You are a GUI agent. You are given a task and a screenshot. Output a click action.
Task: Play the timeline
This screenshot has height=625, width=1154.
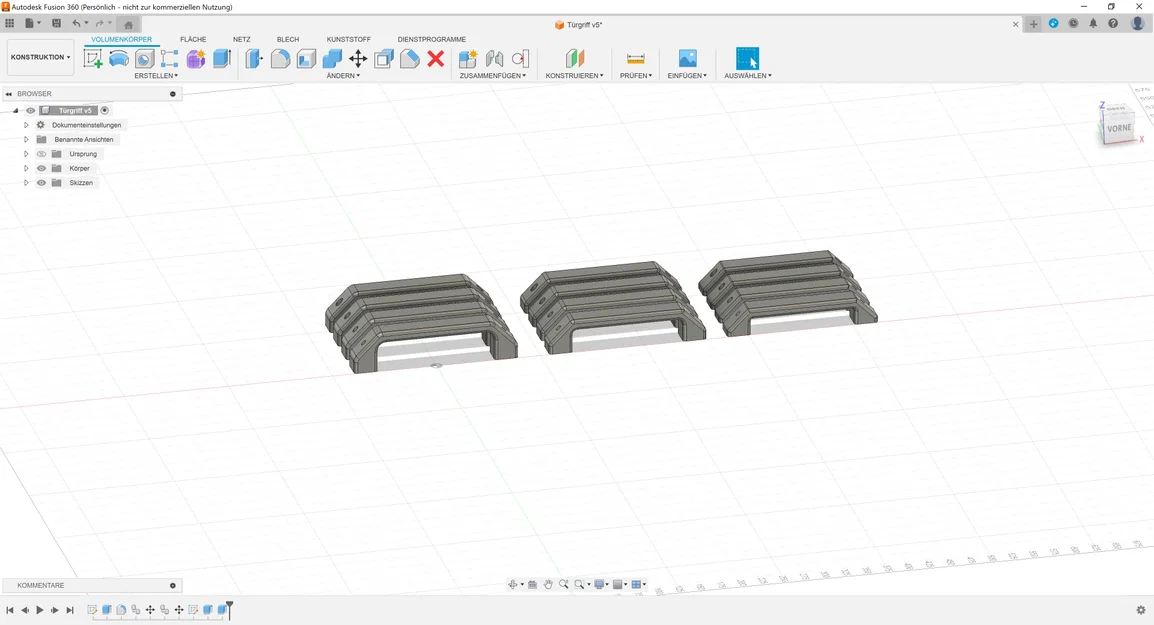[x=40, y=610]
